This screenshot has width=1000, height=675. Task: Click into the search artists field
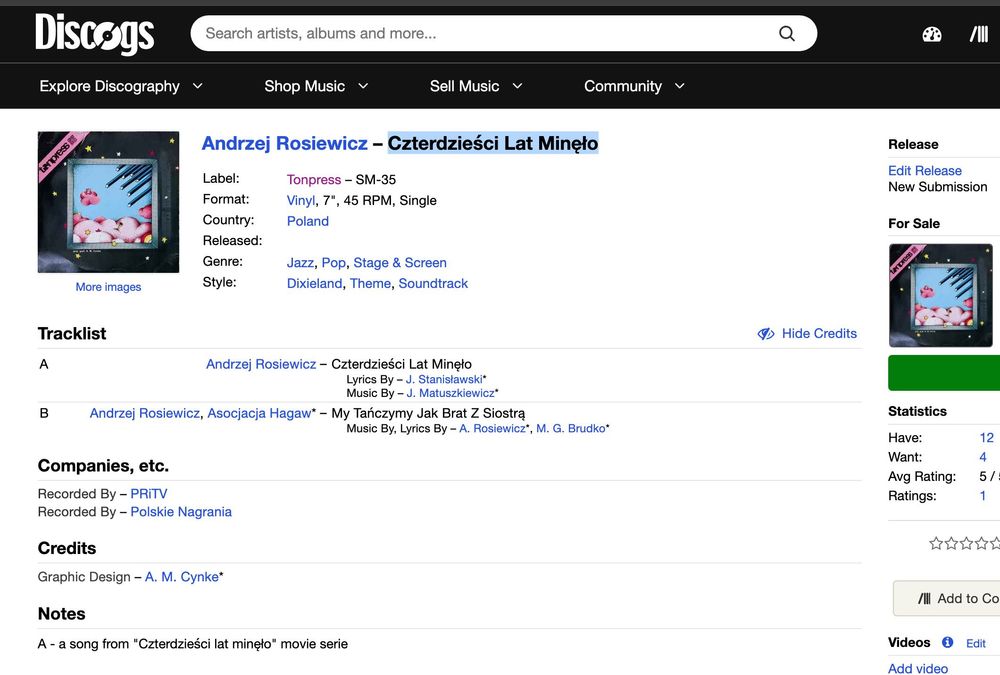485,33
